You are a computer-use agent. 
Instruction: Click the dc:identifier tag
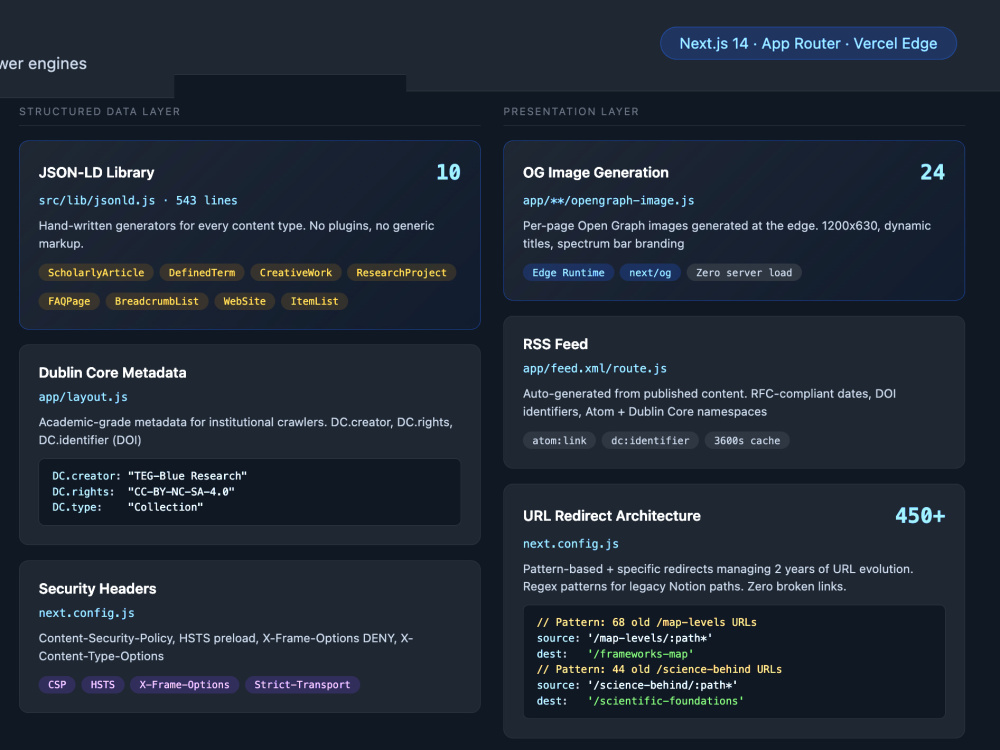[650, 440]
